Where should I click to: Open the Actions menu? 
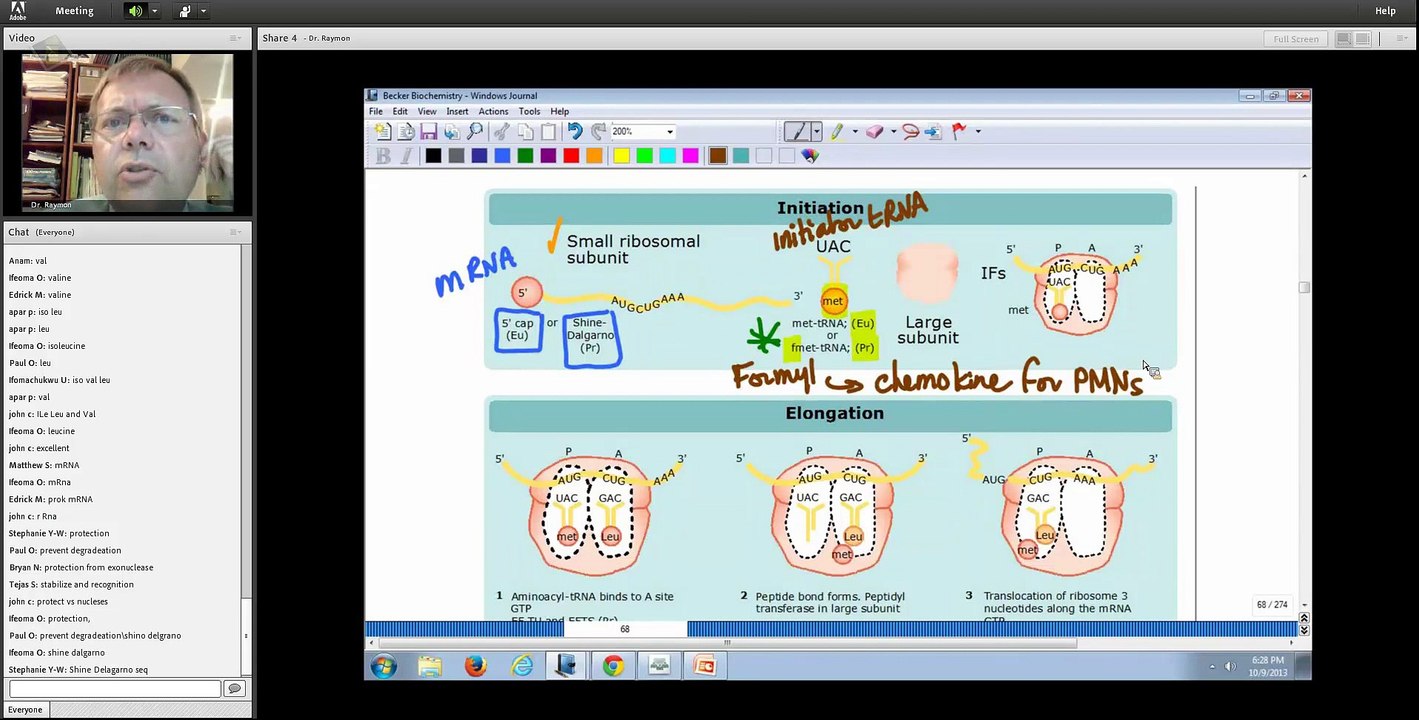(493, 111)
